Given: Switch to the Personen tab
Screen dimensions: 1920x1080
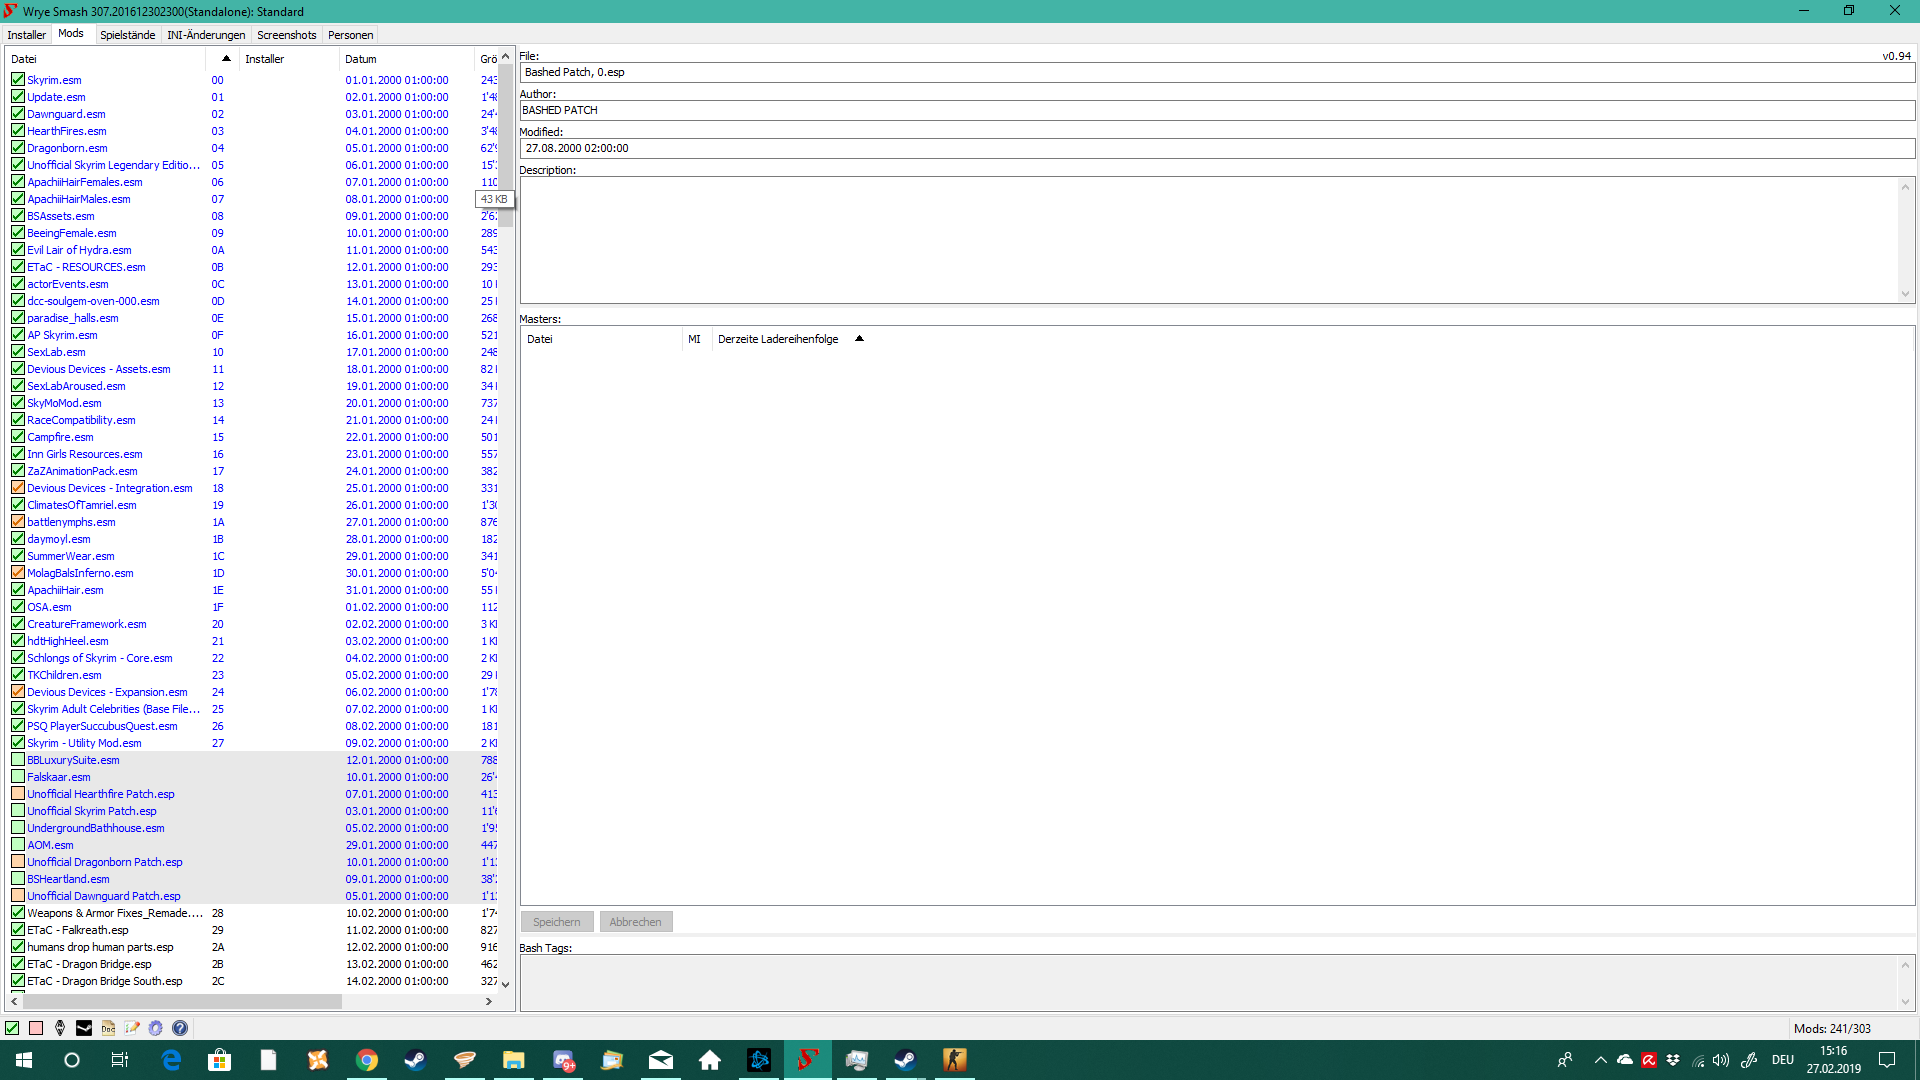Looking at the screenshot, I should (351, 35).
